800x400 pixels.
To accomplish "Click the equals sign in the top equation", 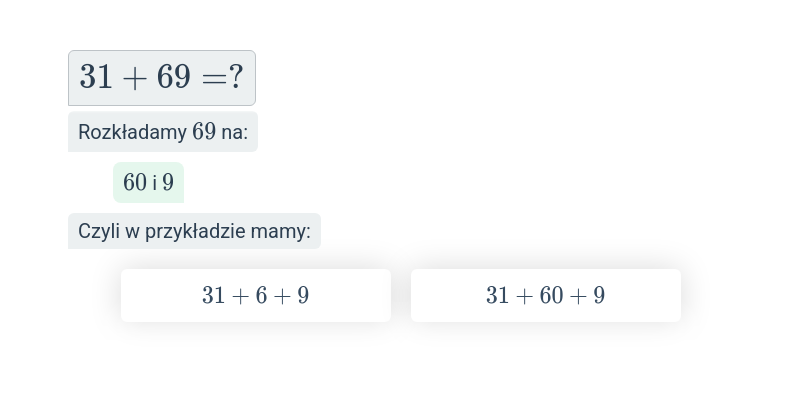I will coord(213,78).
